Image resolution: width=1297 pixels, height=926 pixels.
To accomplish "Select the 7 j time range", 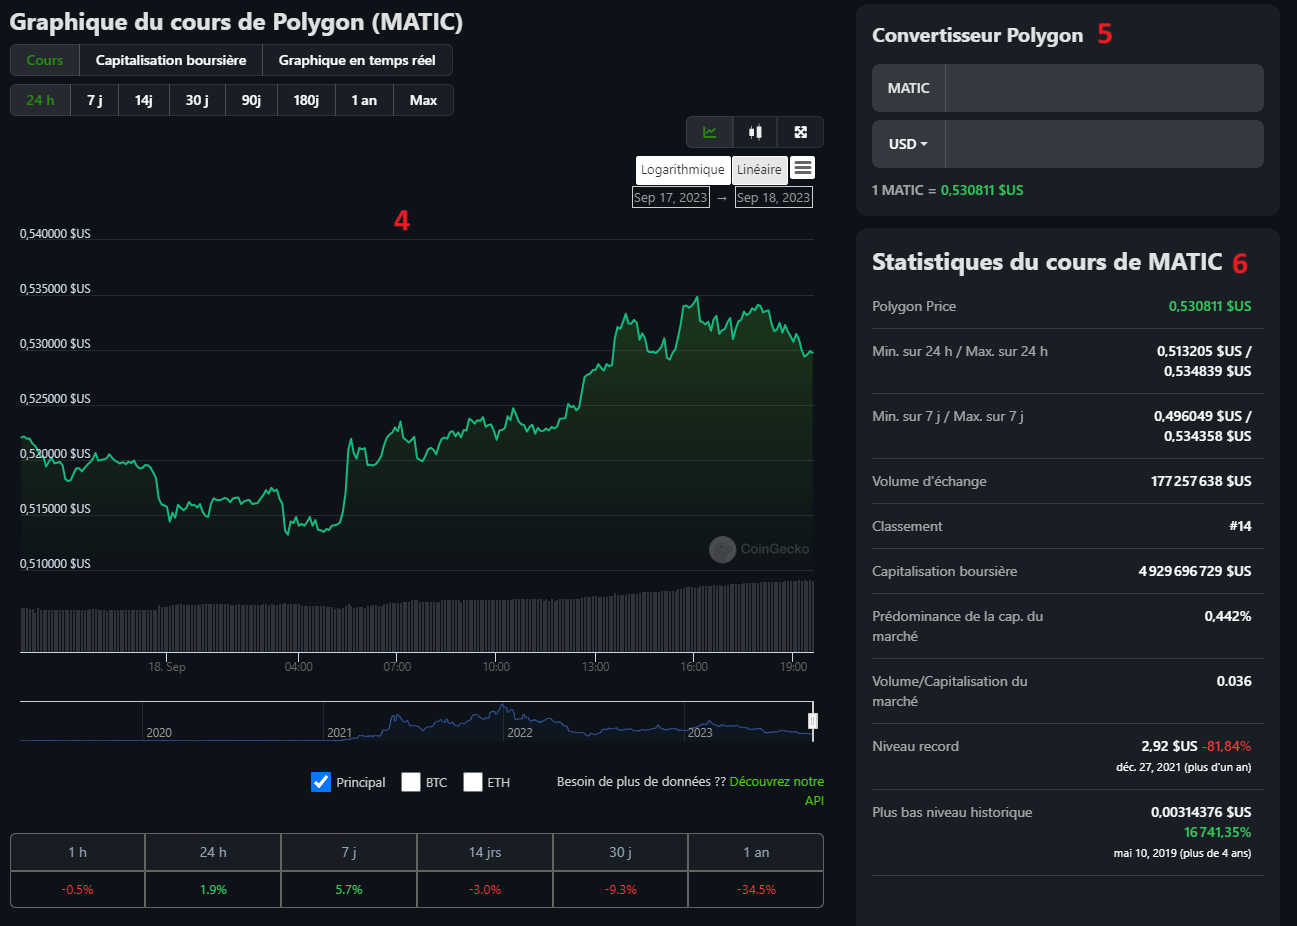I will coord(95,100).
